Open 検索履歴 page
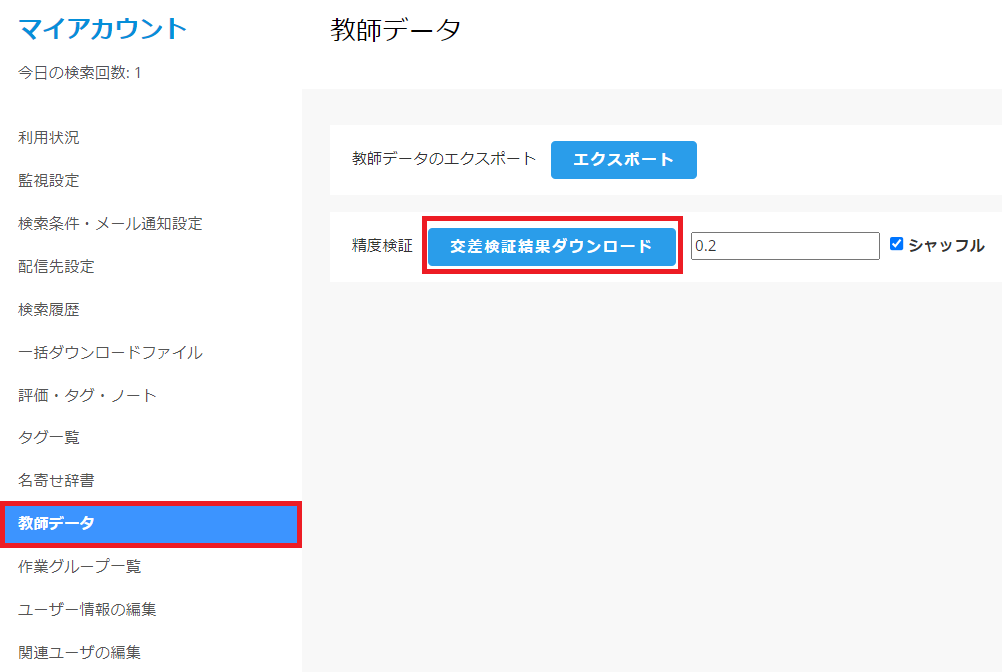1002x672 pixels. [x=49, y=310]
